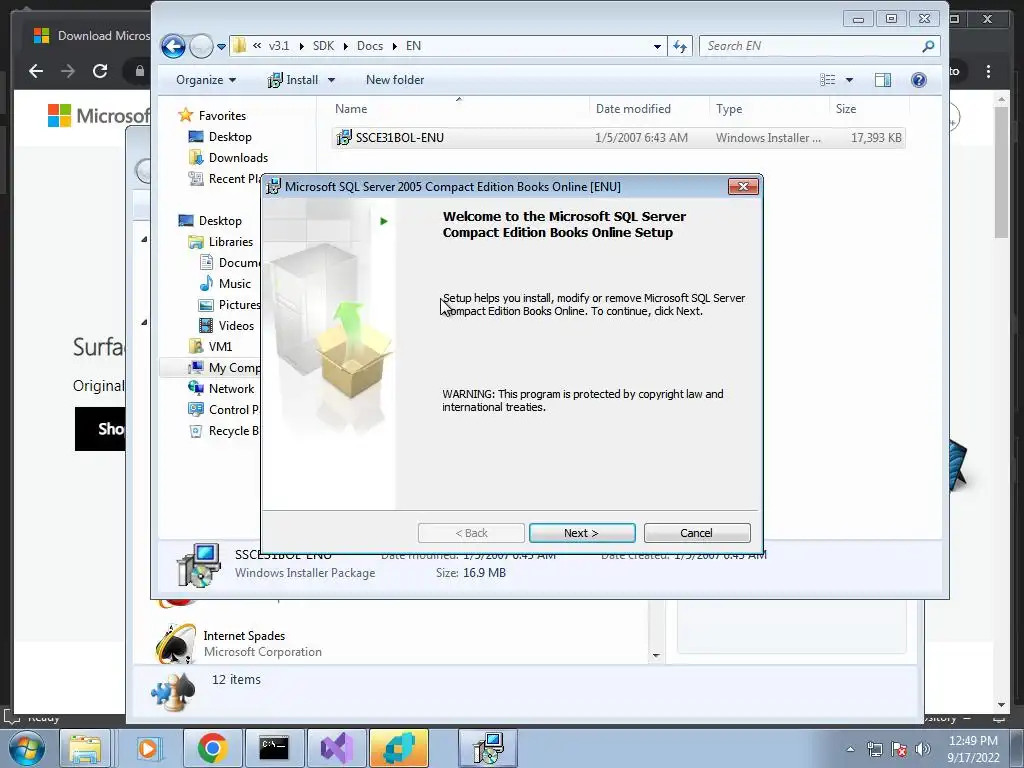Screen dimensions: 1024x768
Task: Change the view icon in Explorer toolbar
Action: (828, 80)
